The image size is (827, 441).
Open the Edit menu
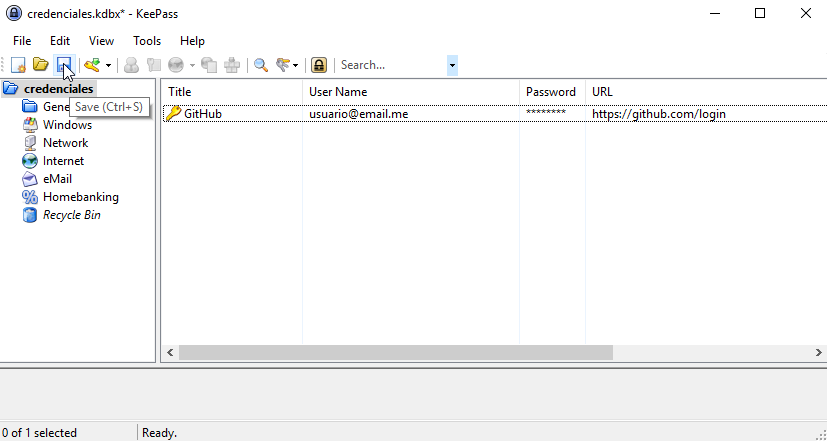click(x=60, y=41)
